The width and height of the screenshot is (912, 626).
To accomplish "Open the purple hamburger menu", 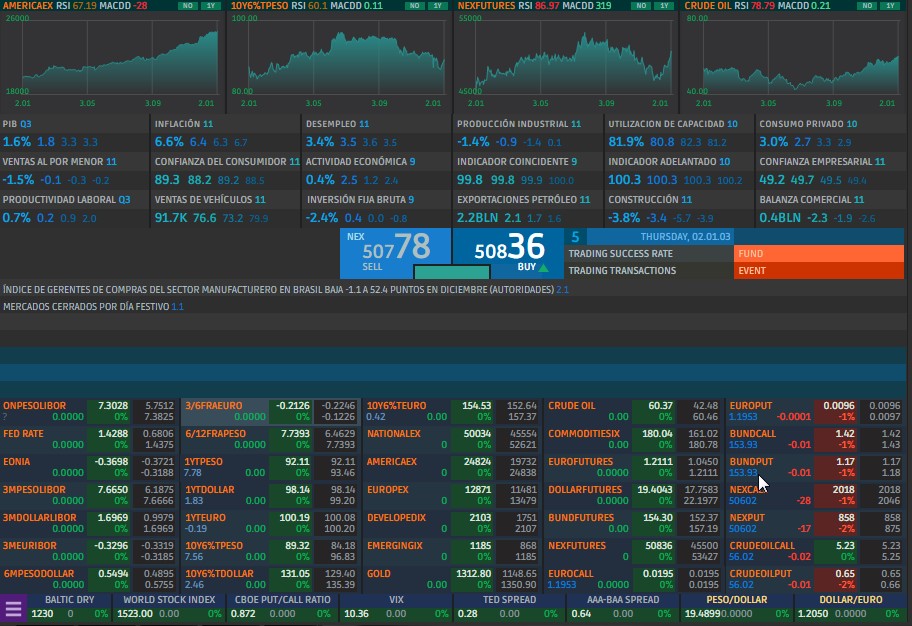I will (14, 607).
